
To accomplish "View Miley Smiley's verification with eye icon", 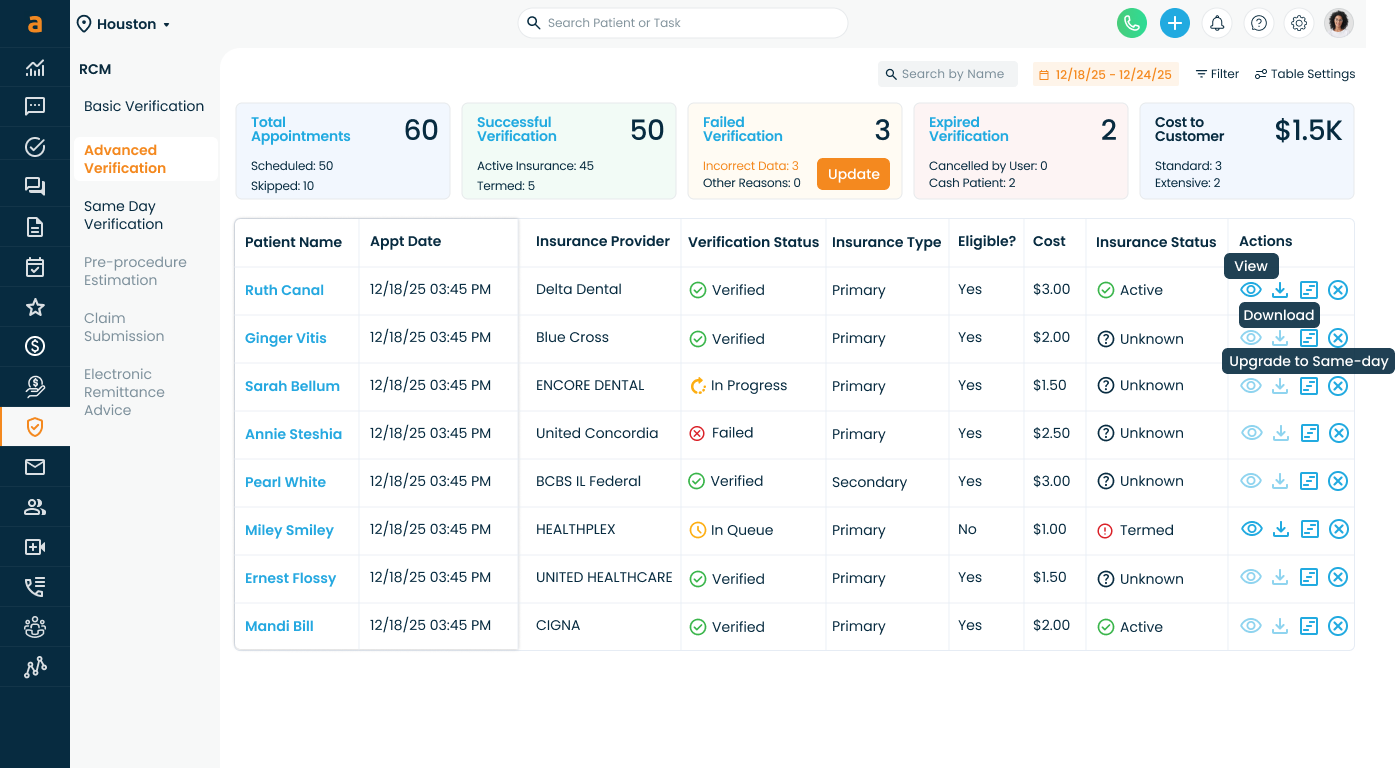I will pos(1251,529).
